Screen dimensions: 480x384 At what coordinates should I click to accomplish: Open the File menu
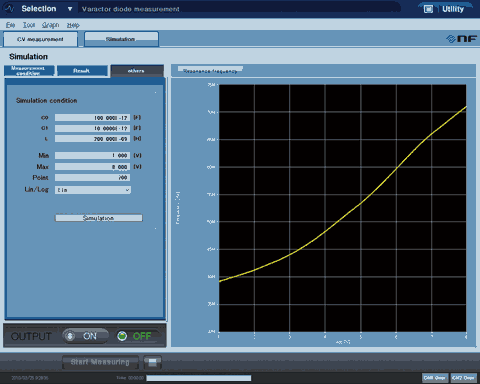[x=10, y=25]
